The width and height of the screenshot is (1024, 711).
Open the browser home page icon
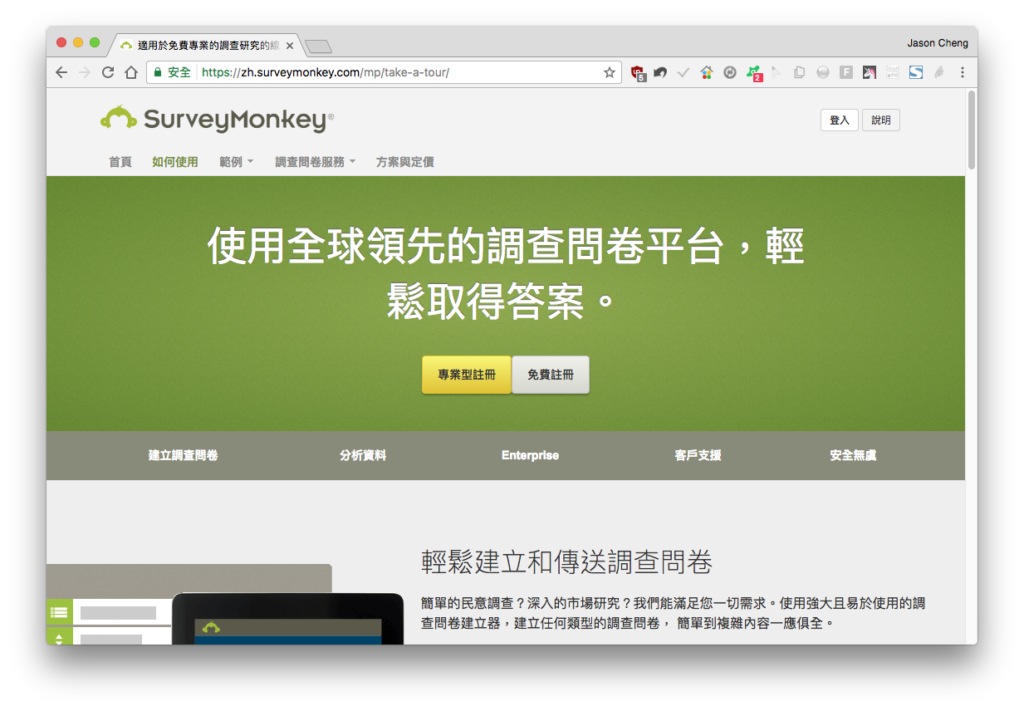click(131, 72)
